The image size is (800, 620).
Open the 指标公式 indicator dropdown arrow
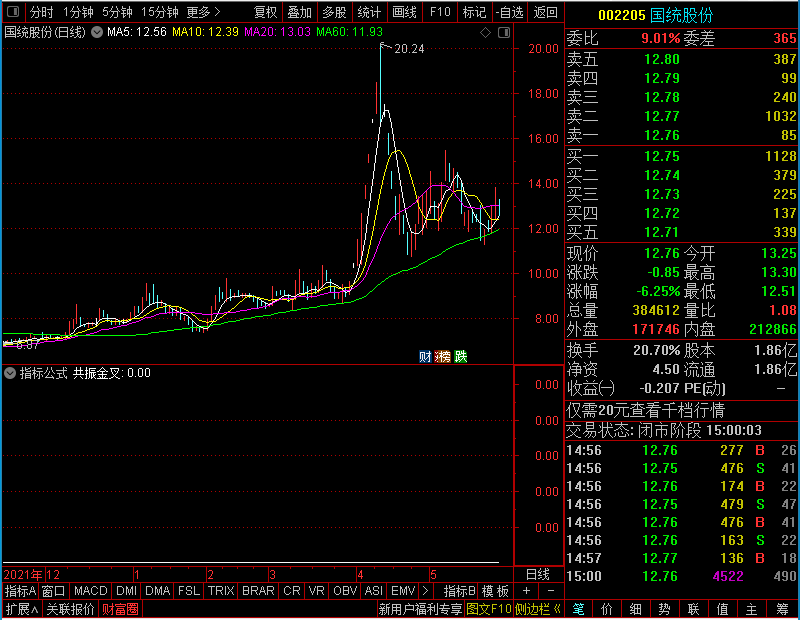(x=10, y=373)
